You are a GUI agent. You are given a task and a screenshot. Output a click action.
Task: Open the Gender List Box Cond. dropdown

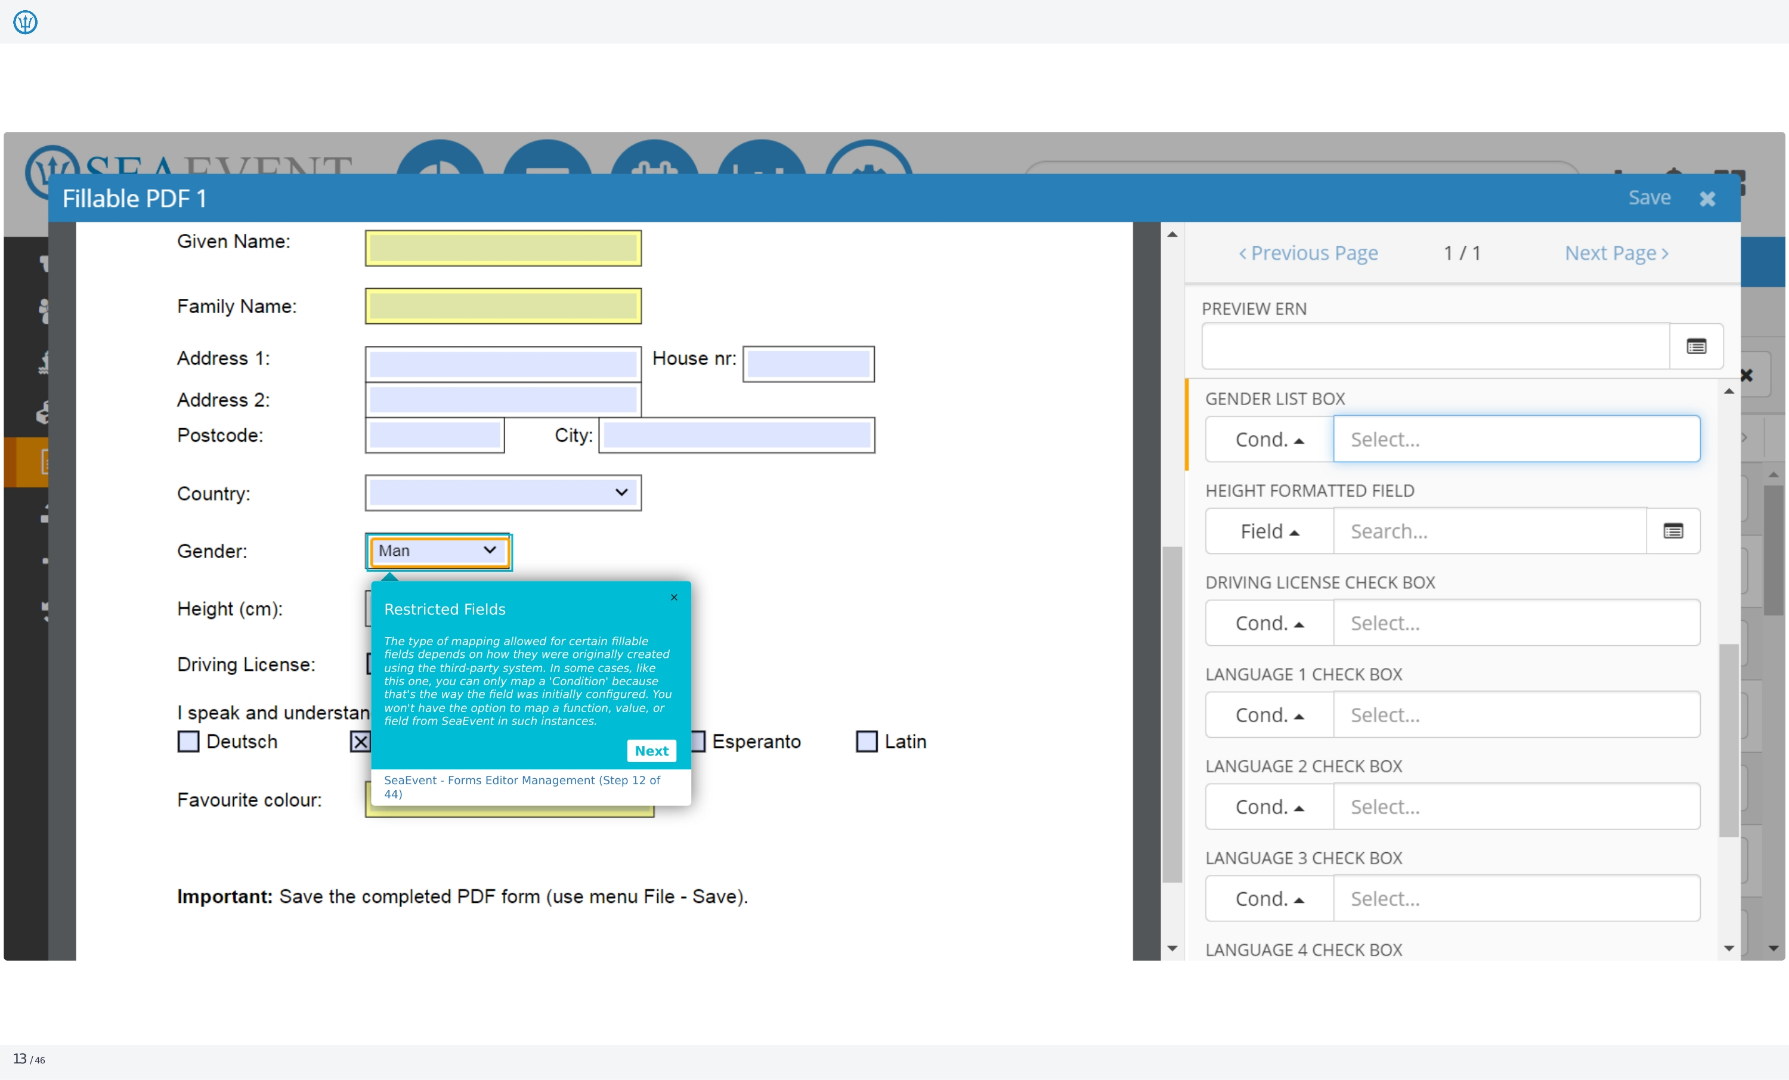coord(1269,439)
